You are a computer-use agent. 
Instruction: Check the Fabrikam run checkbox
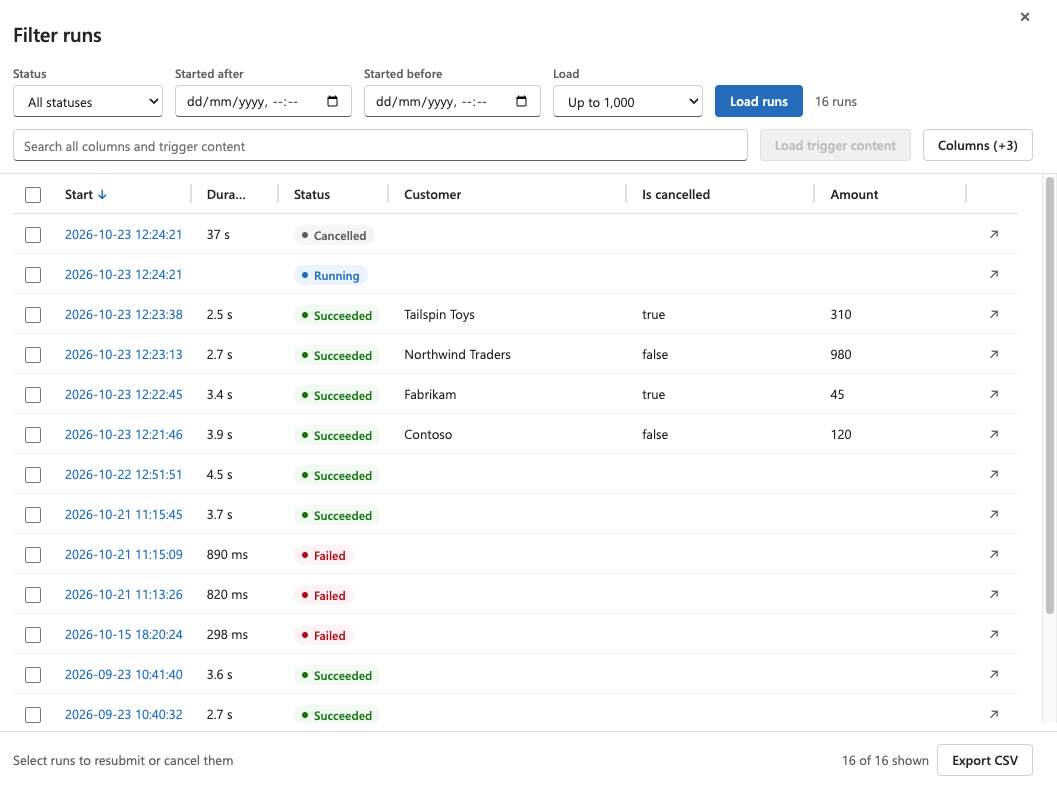click(x=33, y=395)
